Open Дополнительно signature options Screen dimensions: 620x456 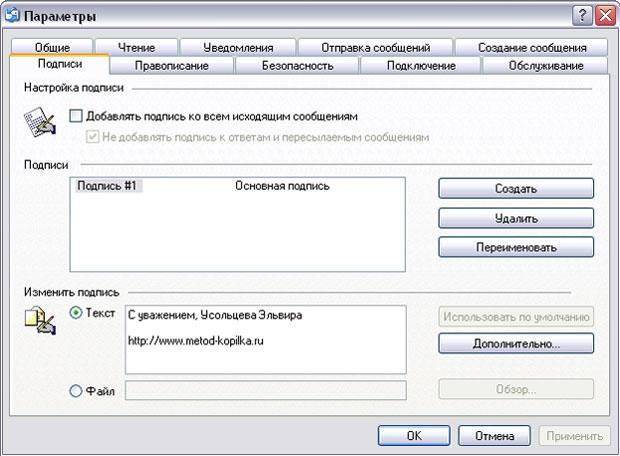516,343
